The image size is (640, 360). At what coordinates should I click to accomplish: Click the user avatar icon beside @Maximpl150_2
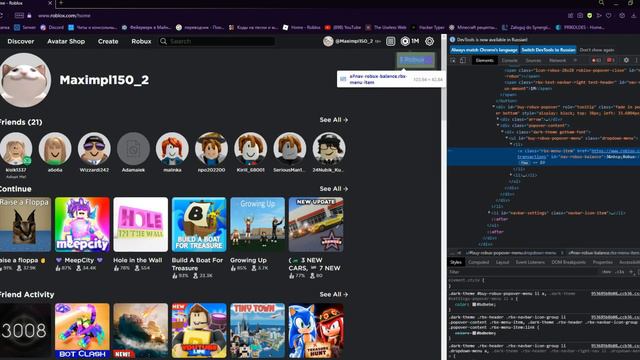click(x=328, y=41)
